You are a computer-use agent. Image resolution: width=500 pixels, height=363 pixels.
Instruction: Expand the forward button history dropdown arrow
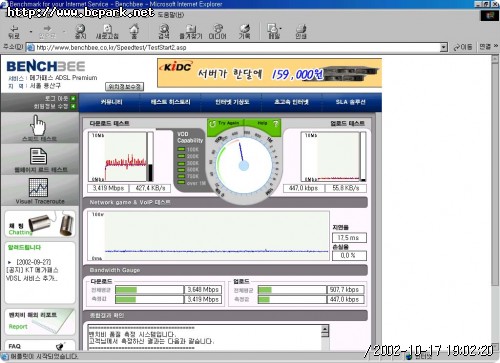pos(63,32)
